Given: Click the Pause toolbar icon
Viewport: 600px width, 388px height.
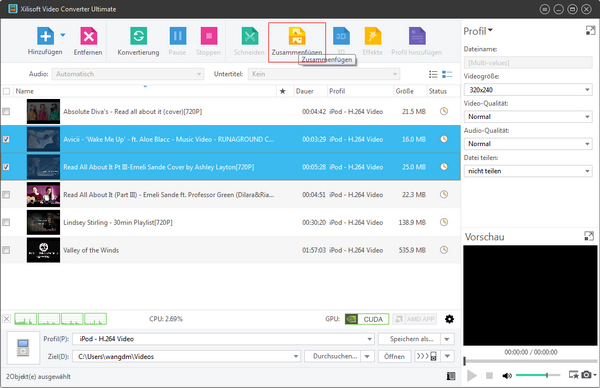Looking at the screenshot, I should [x=178, y=36].
